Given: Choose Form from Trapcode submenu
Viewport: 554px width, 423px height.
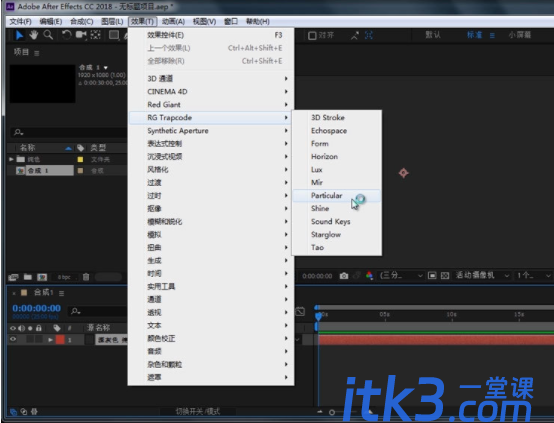Looking at the screenshot, I should (336, 143).
